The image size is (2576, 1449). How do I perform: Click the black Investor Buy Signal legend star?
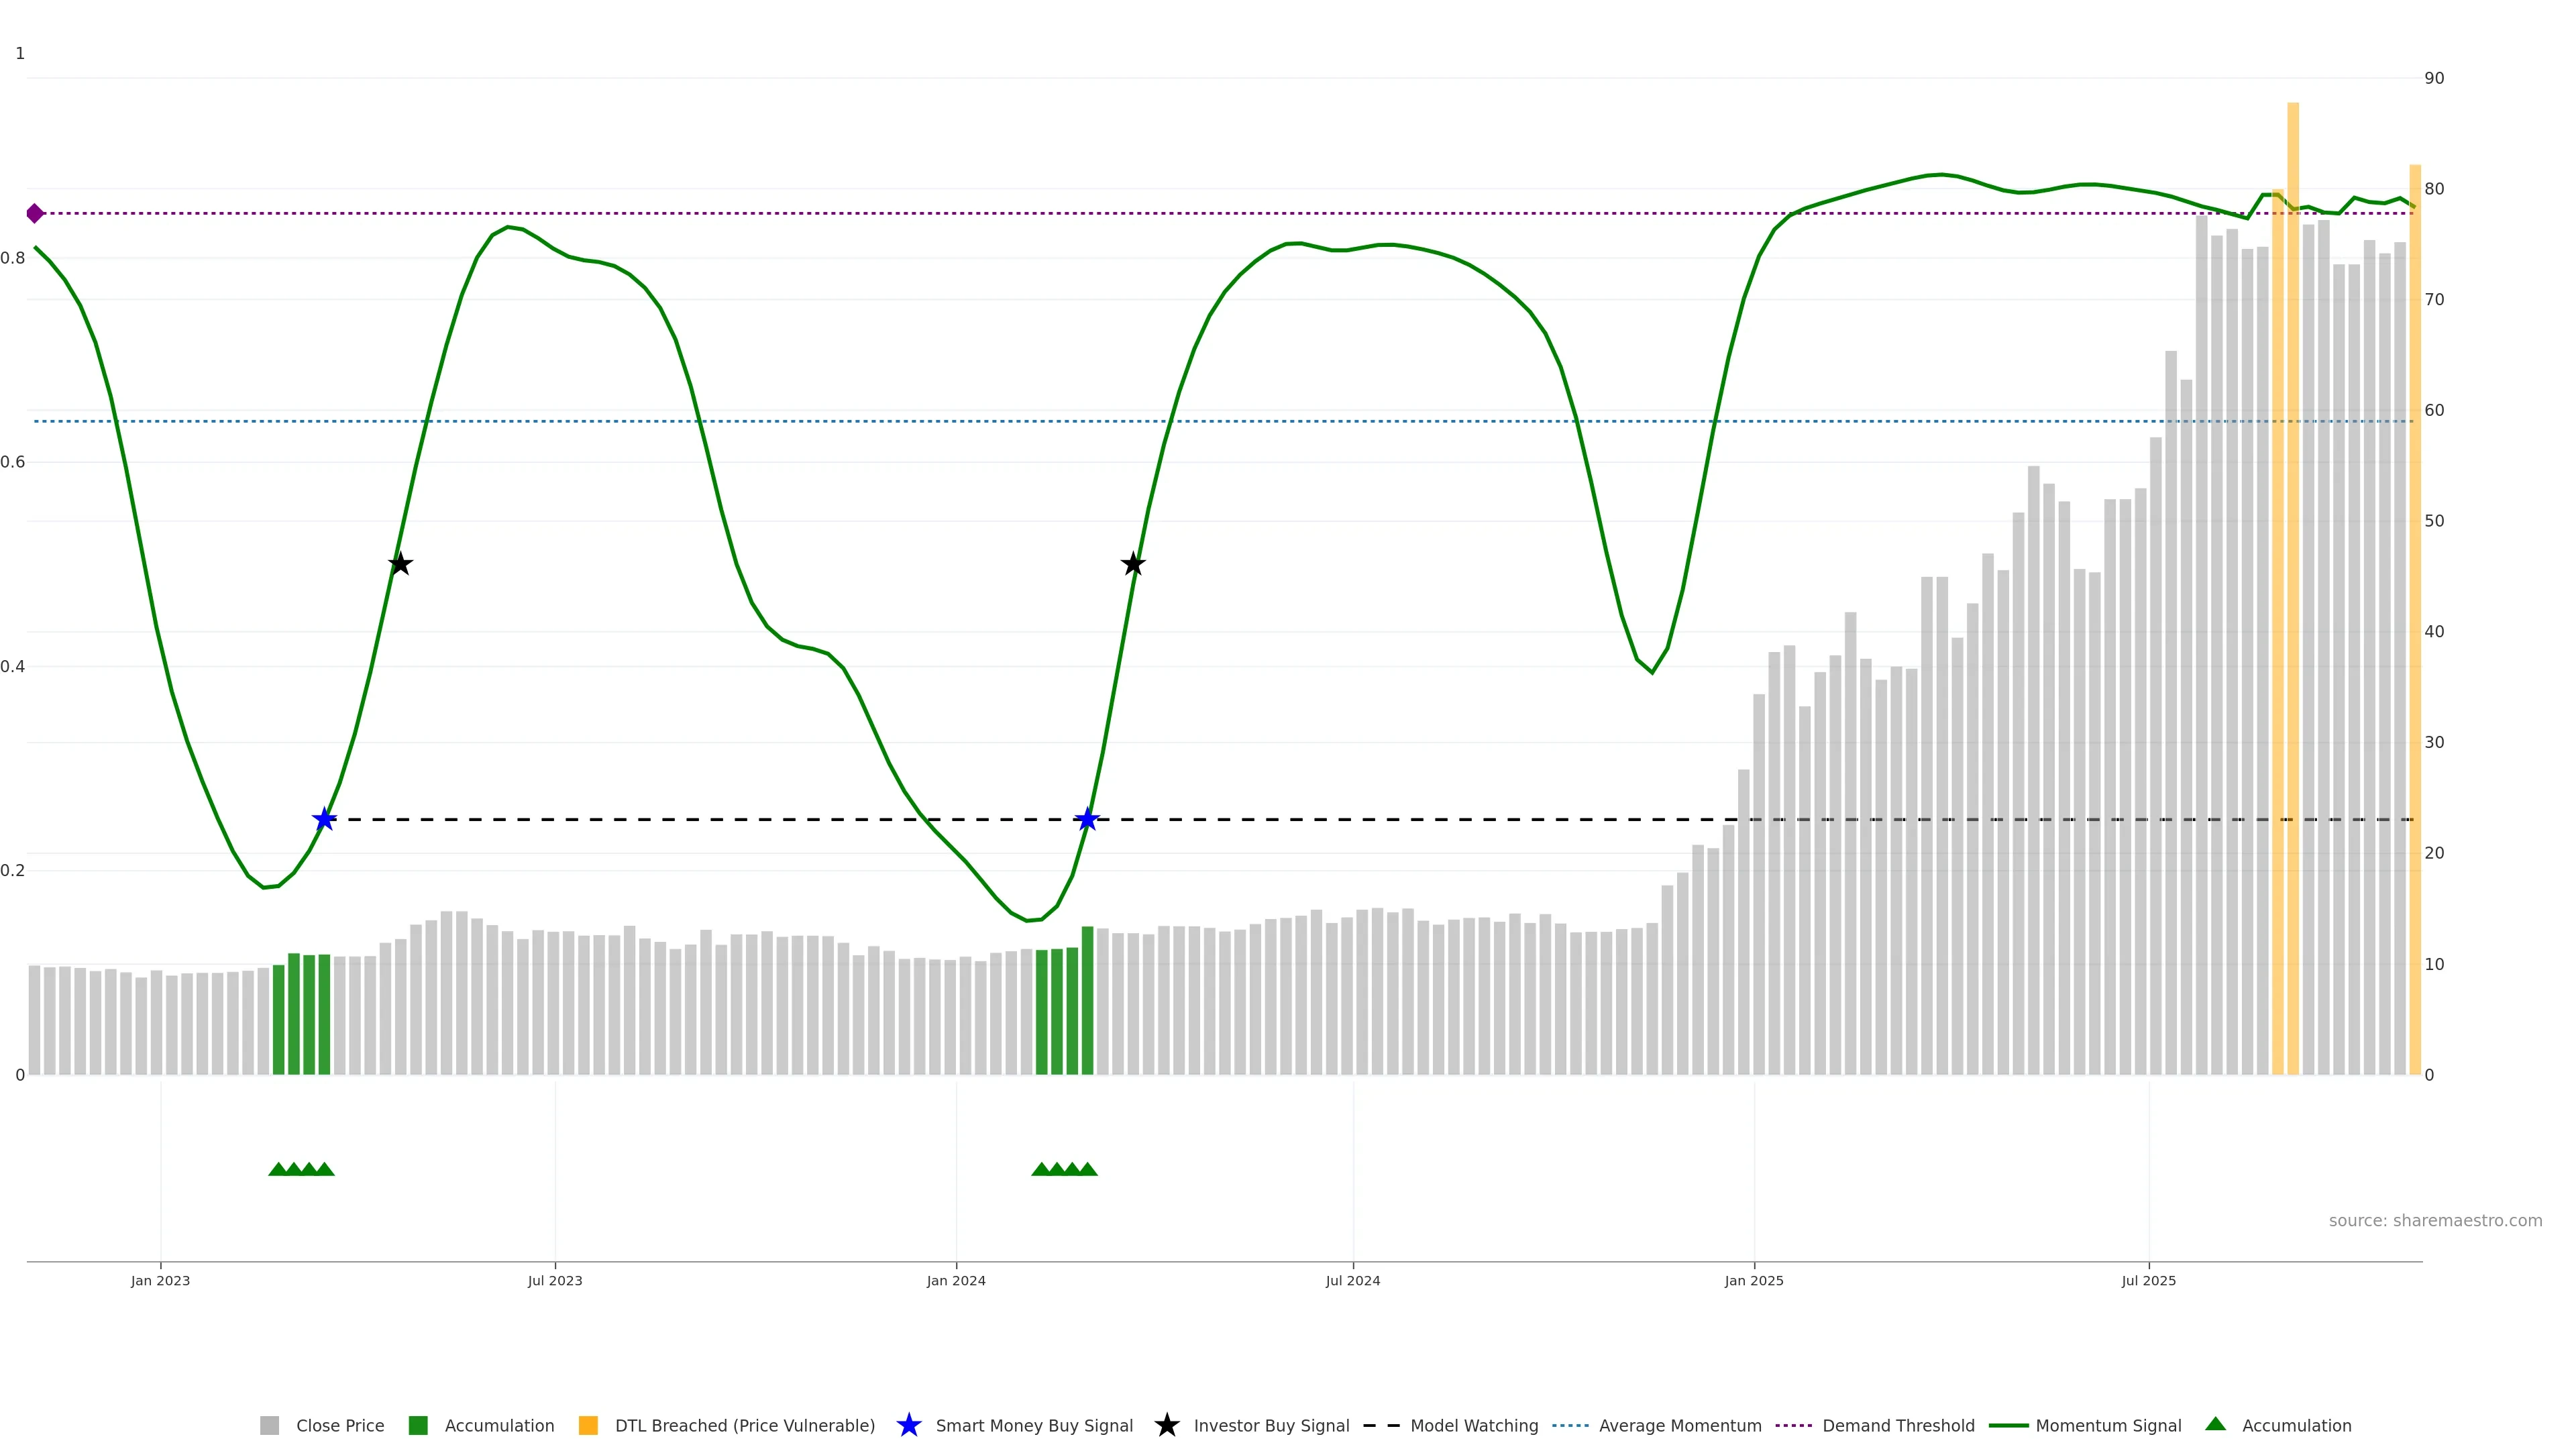tap(1166, 1425)
